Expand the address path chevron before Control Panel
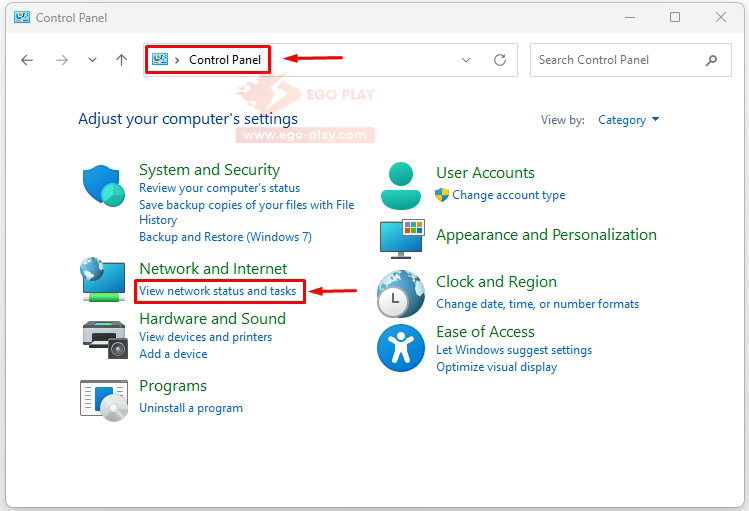749x511 pixels. (177, 60)
